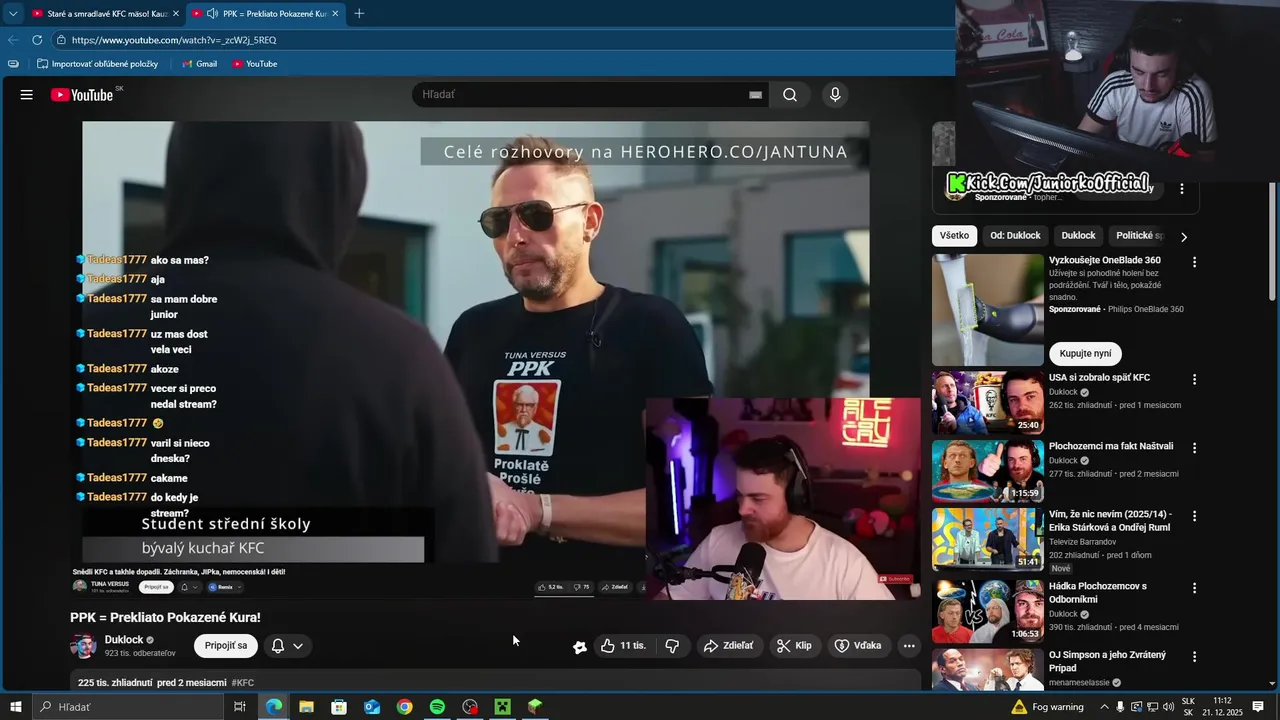
Task: Click the Share (Zdieľať) button
Action: point(728,646)
